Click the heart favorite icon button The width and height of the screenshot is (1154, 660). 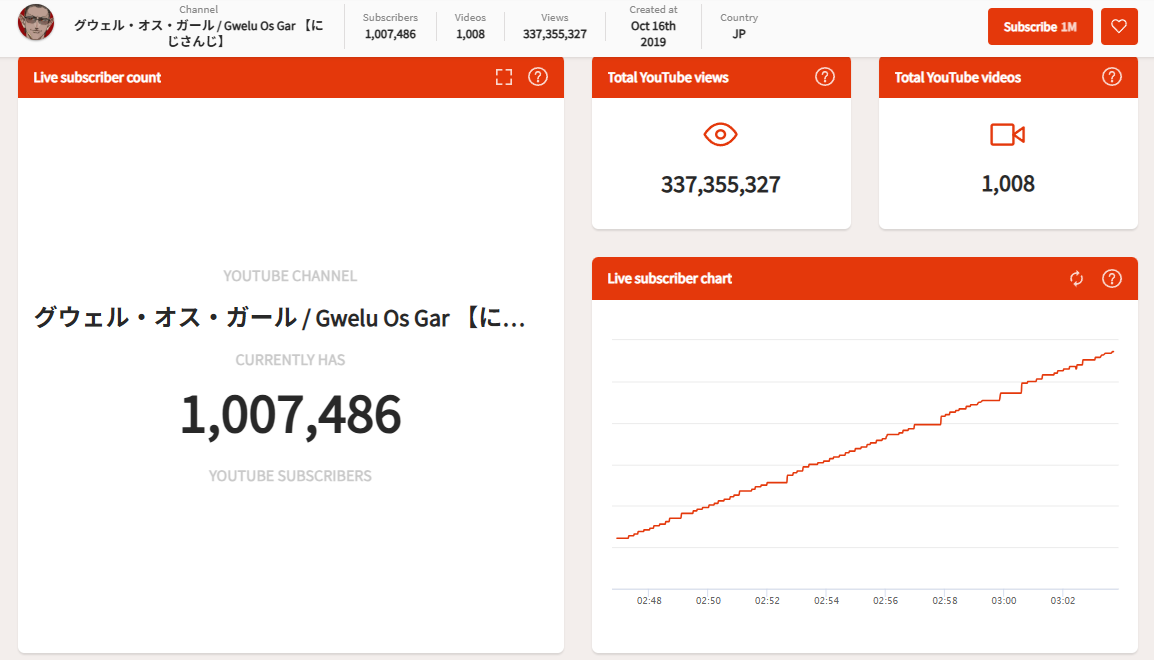click(x=1119, y=27)
